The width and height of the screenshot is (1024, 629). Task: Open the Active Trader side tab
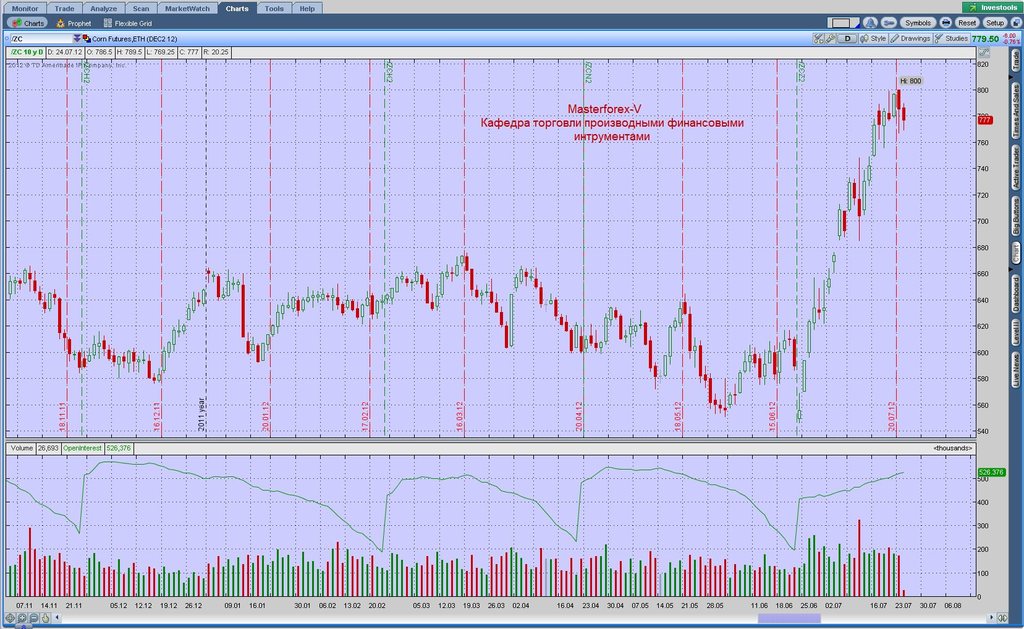pyautogui.click(x=1016, y=168)
